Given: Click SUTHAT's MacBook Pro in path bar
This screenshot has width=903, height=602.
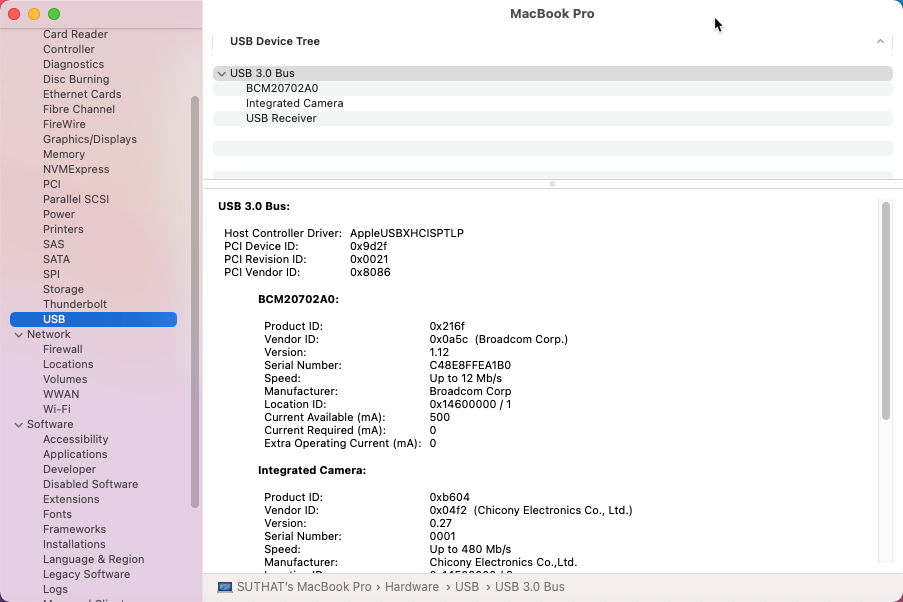Looking at the screenshot, I should [304, 587].
